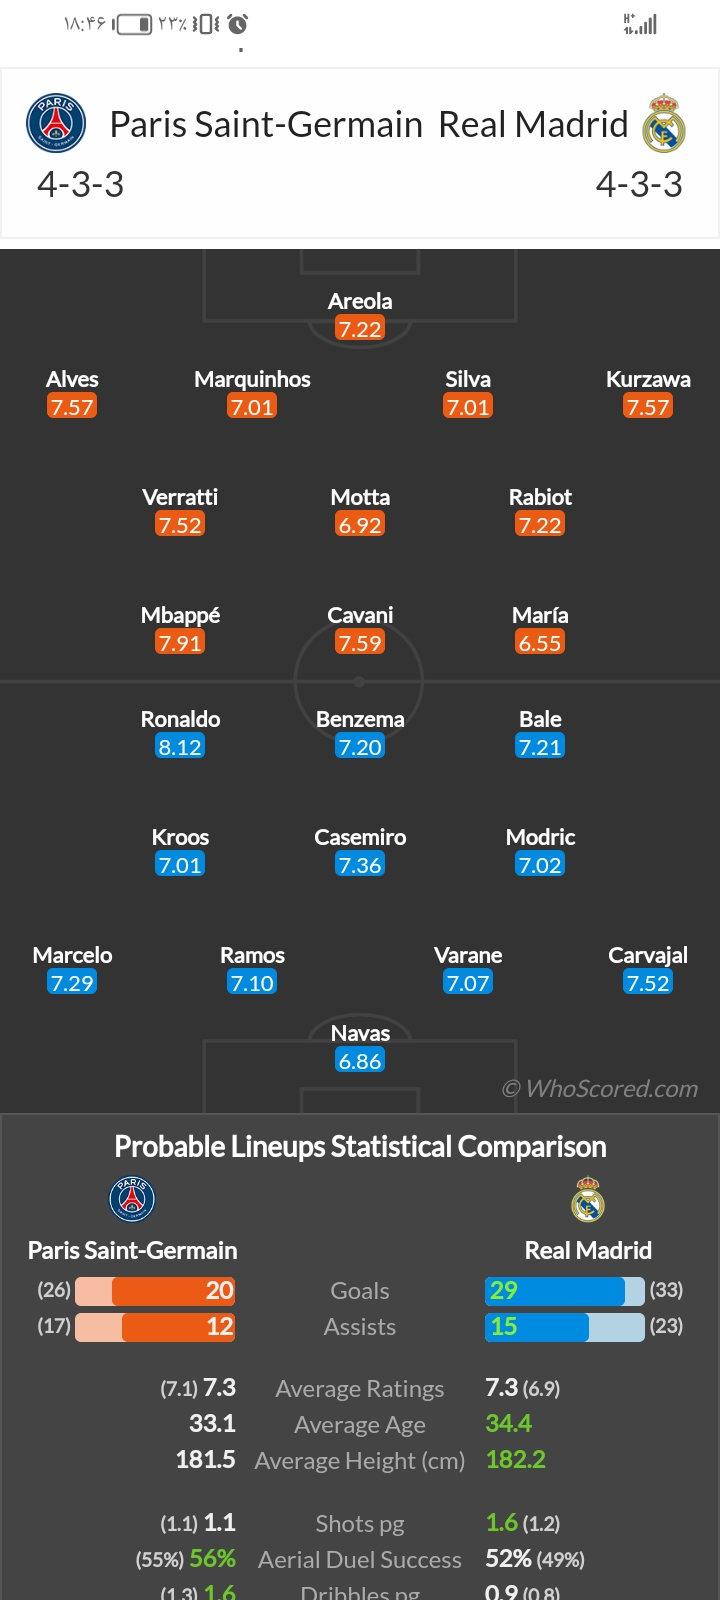Image resolution: width=720 pixels, height=1600 pixels.
Task: Select goalkeeper Areola on the pitch
Action: point(360,301)
